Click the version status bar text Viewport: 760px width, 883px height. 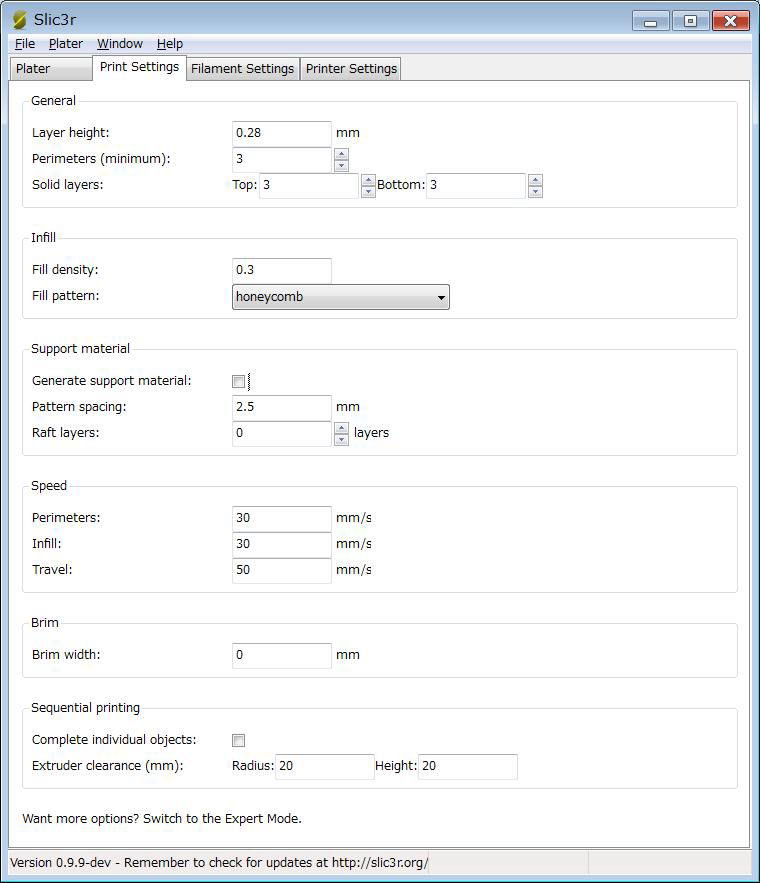pos(219,863)
